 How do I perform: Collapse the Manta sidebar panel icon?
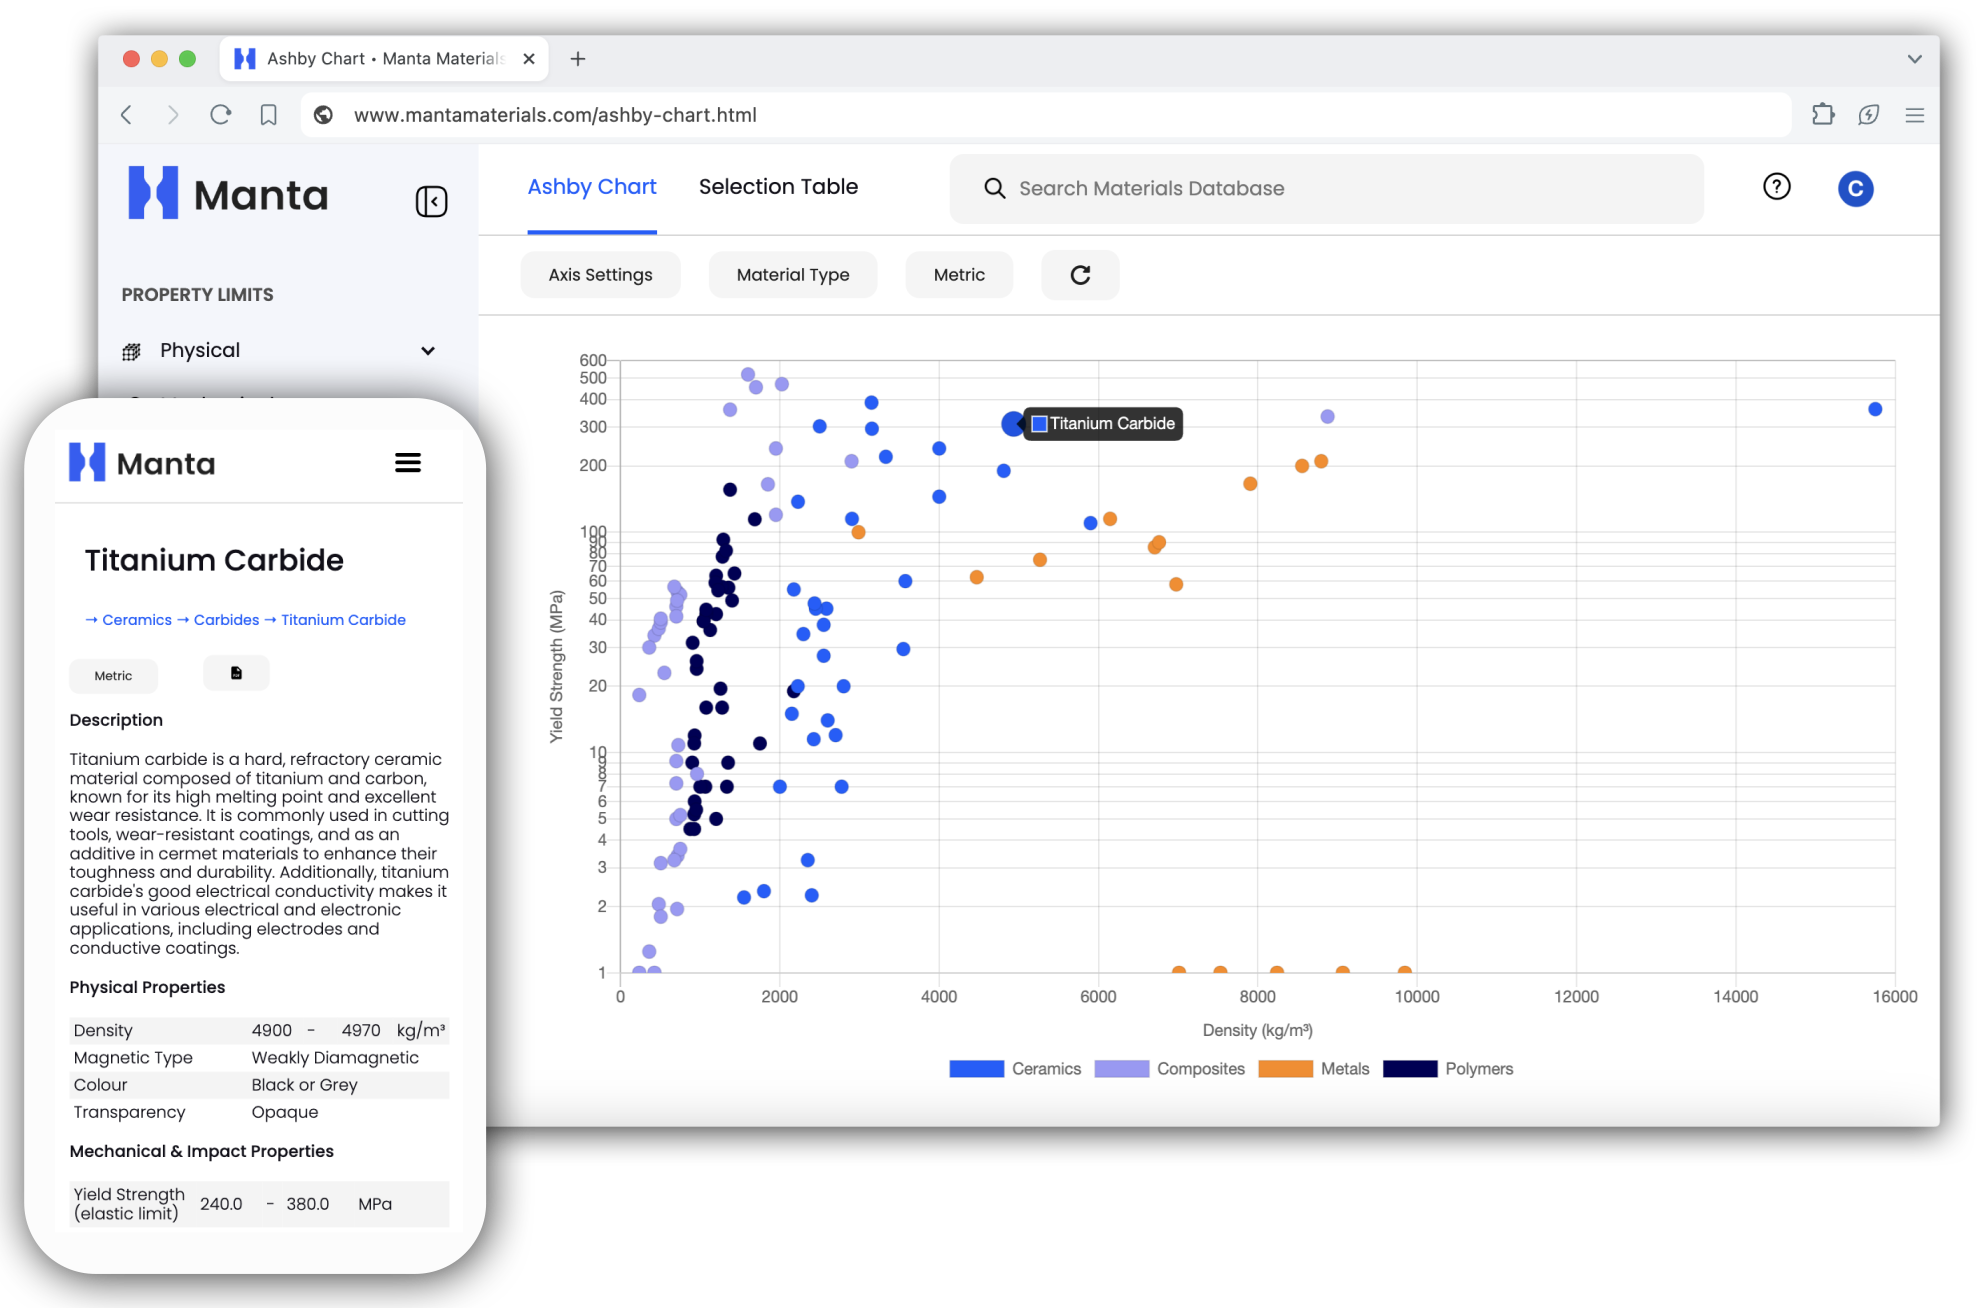coord(431,201)
